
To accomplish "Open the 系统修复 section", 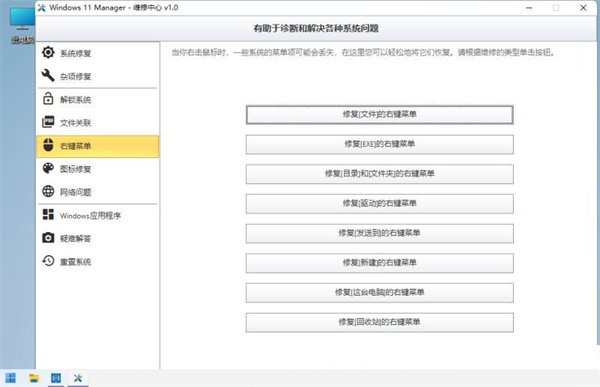I will coord(98,53).
